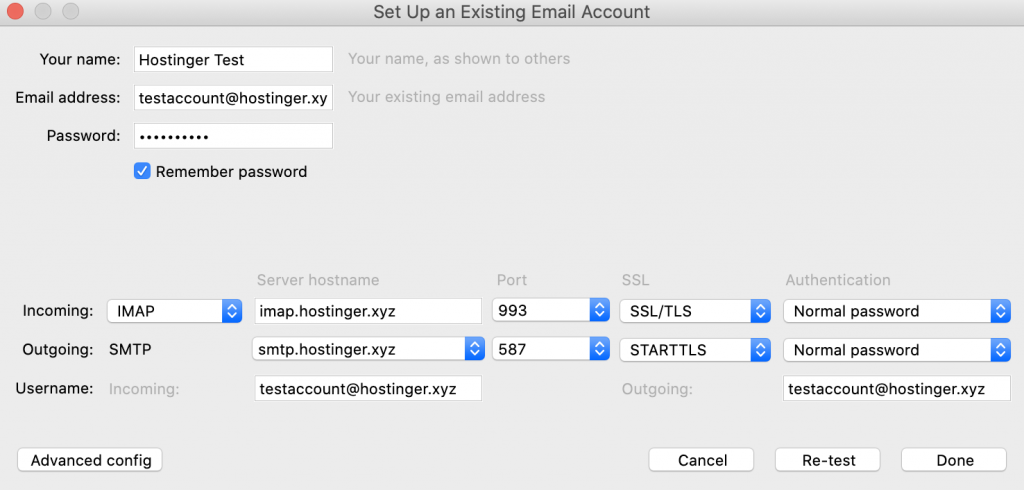
Task: Click the Re-test button
Action: click(828, 460)
